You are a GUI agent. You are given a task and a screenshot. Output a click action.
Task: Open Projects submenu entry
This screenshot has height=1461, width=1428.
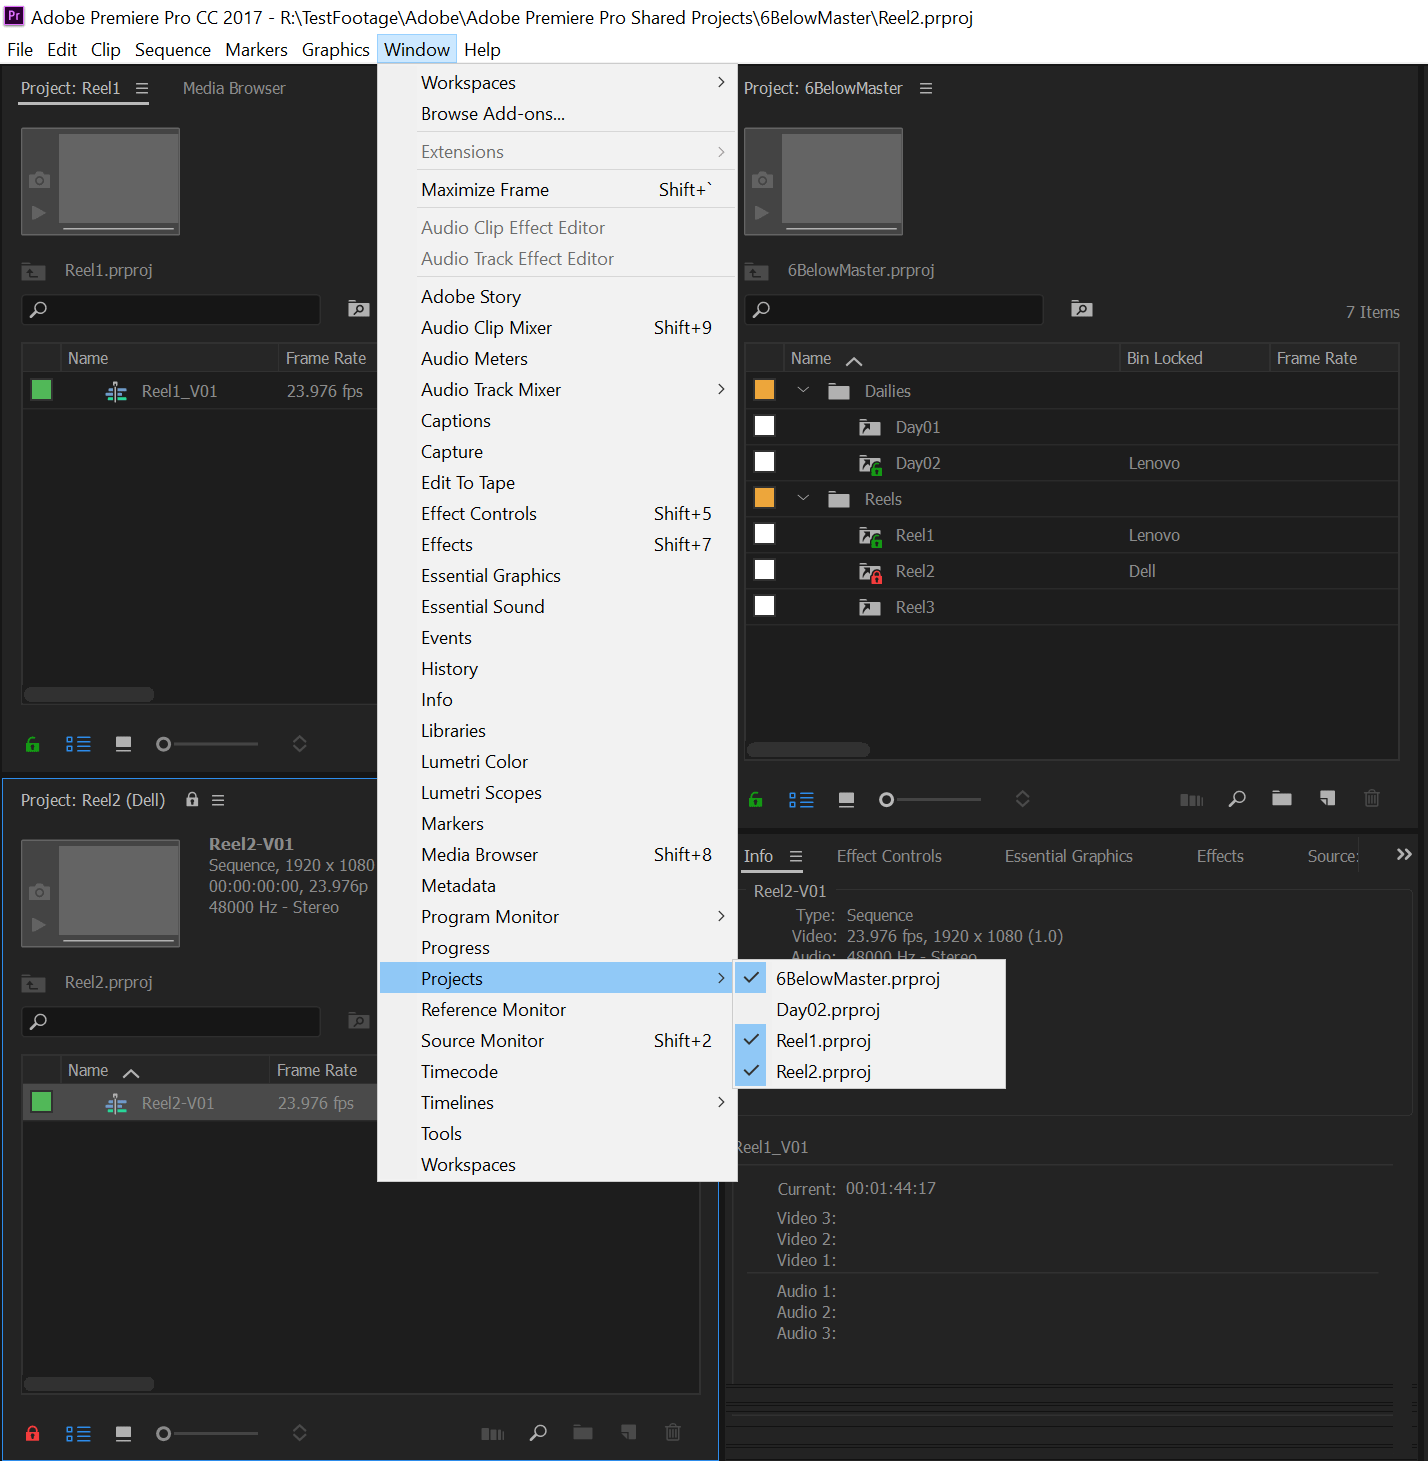[558, 979]
